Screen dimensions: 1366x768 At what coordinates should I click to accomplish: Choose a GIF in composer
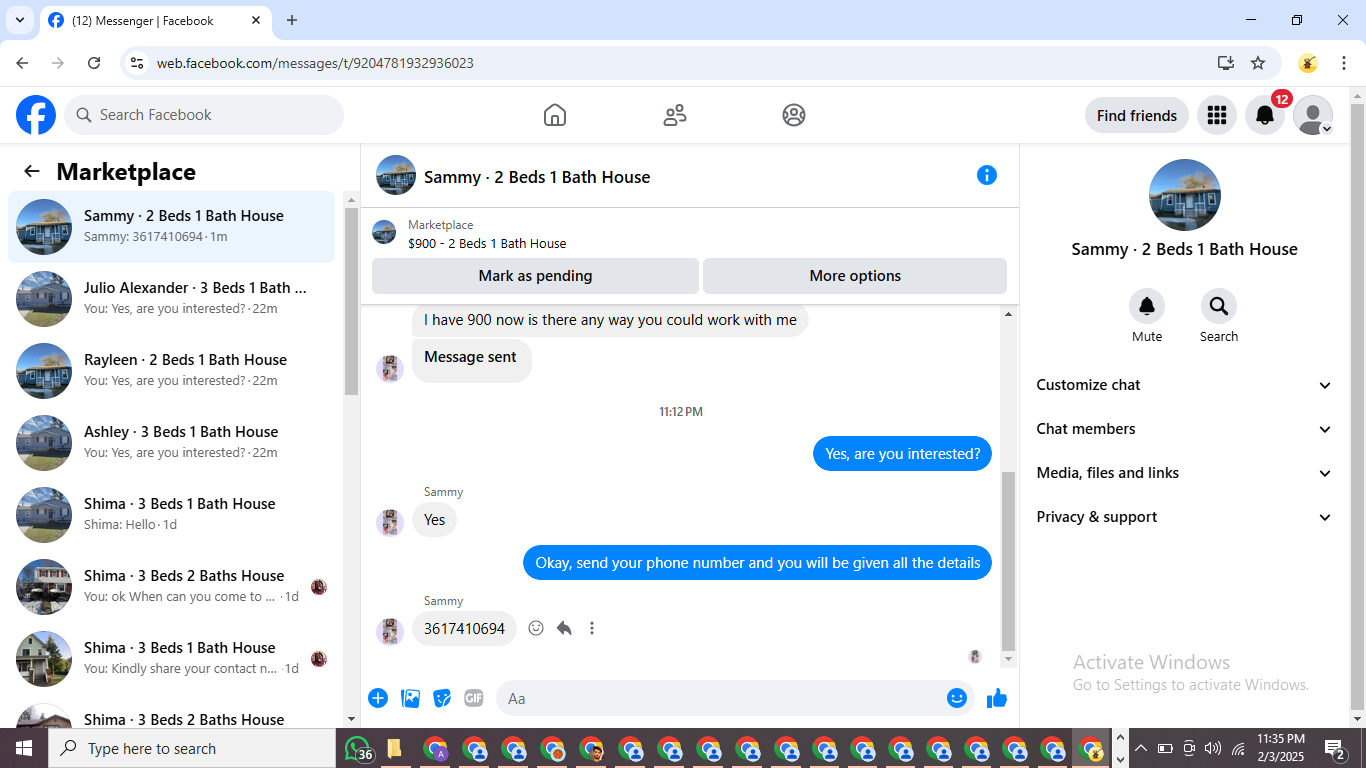click(x=474, y=698)
